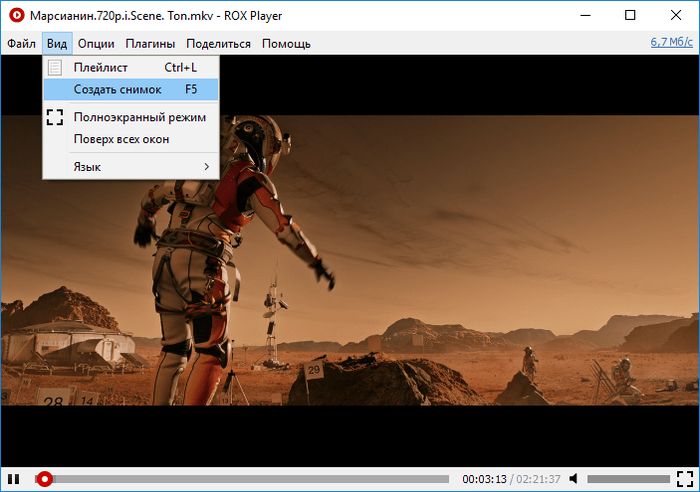
Task: Open the Плагины menu
Action: point(150,43)
